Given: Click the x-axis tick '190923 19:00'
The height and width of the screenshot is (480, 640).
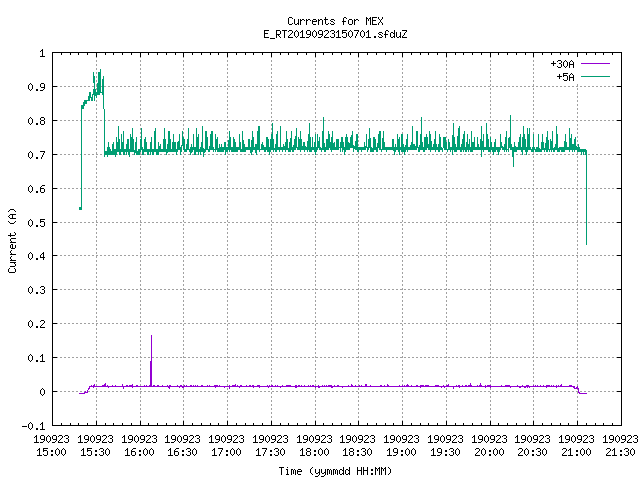Looking at the screenshot, I should (402, 445).
